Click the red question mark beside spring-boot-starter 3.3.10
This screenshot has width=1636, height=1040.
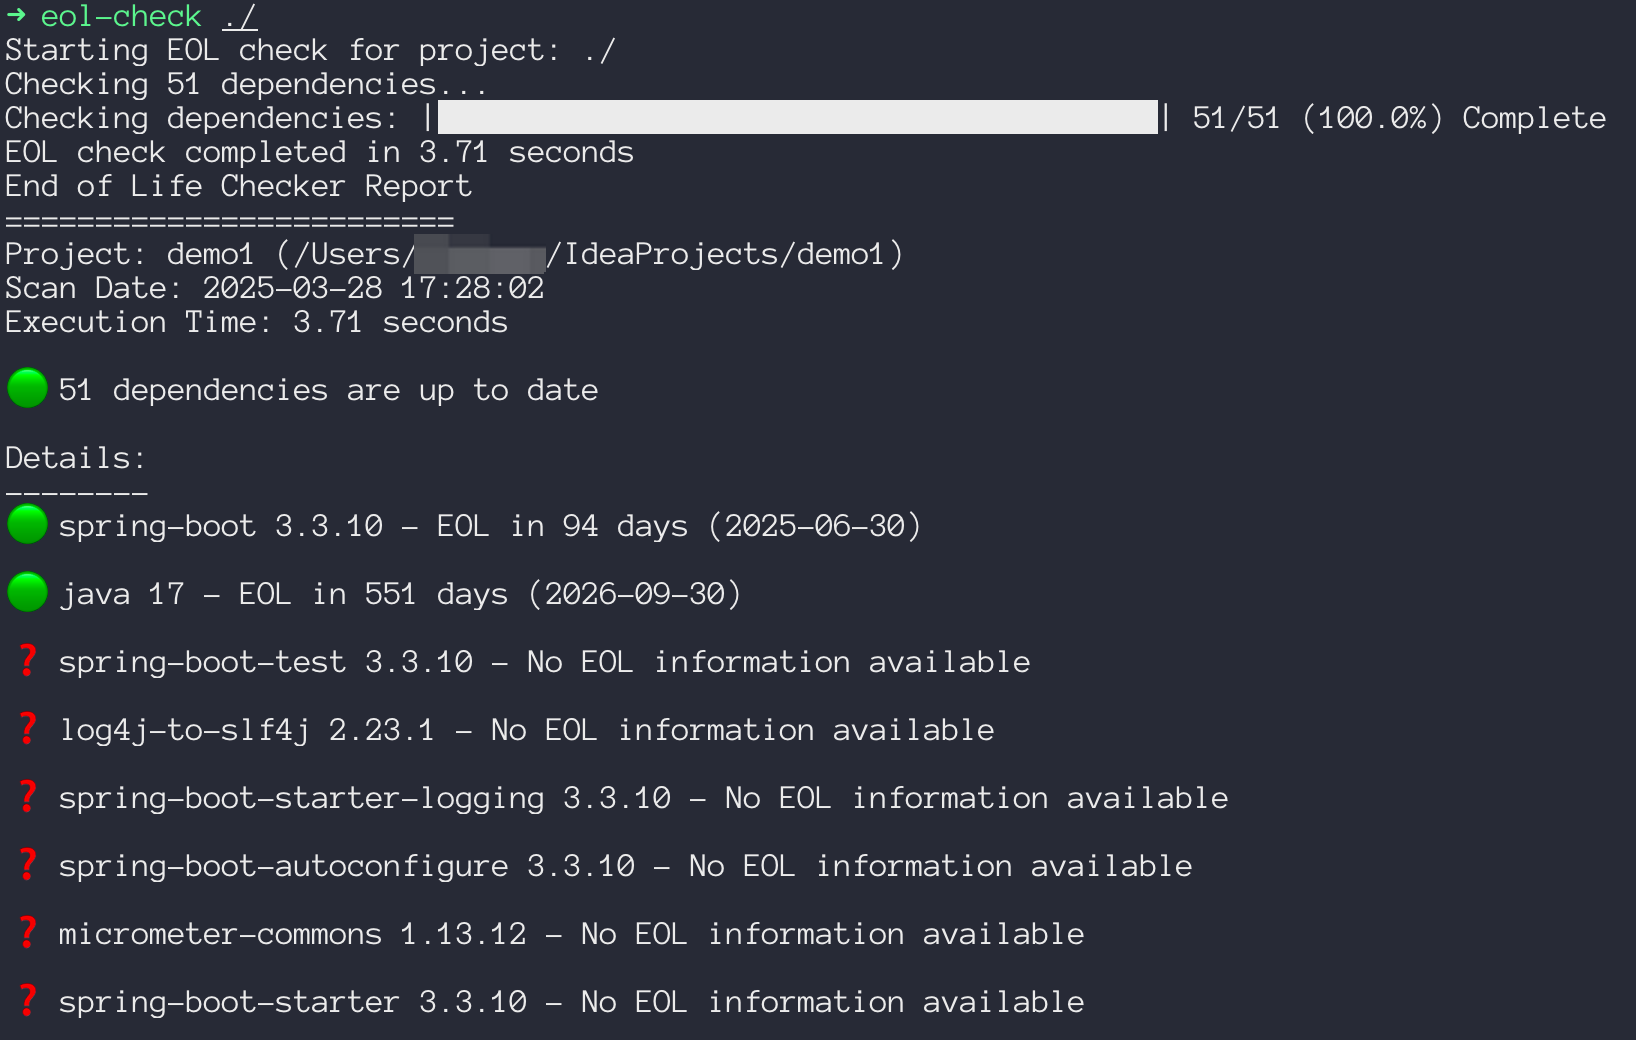[x=28, y=1000]
